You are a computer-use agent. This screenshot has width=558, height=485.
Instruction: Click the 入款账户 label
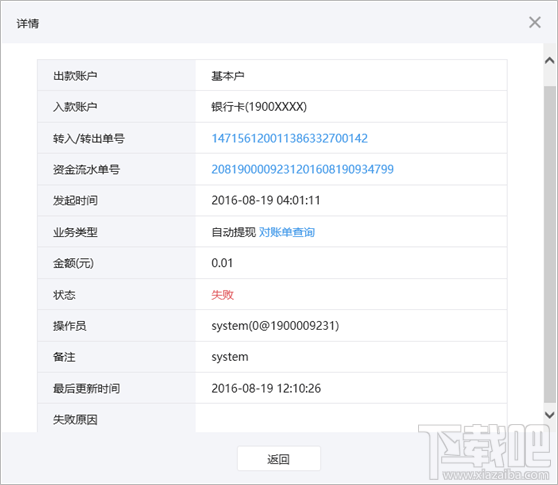[x=75, y=107]
